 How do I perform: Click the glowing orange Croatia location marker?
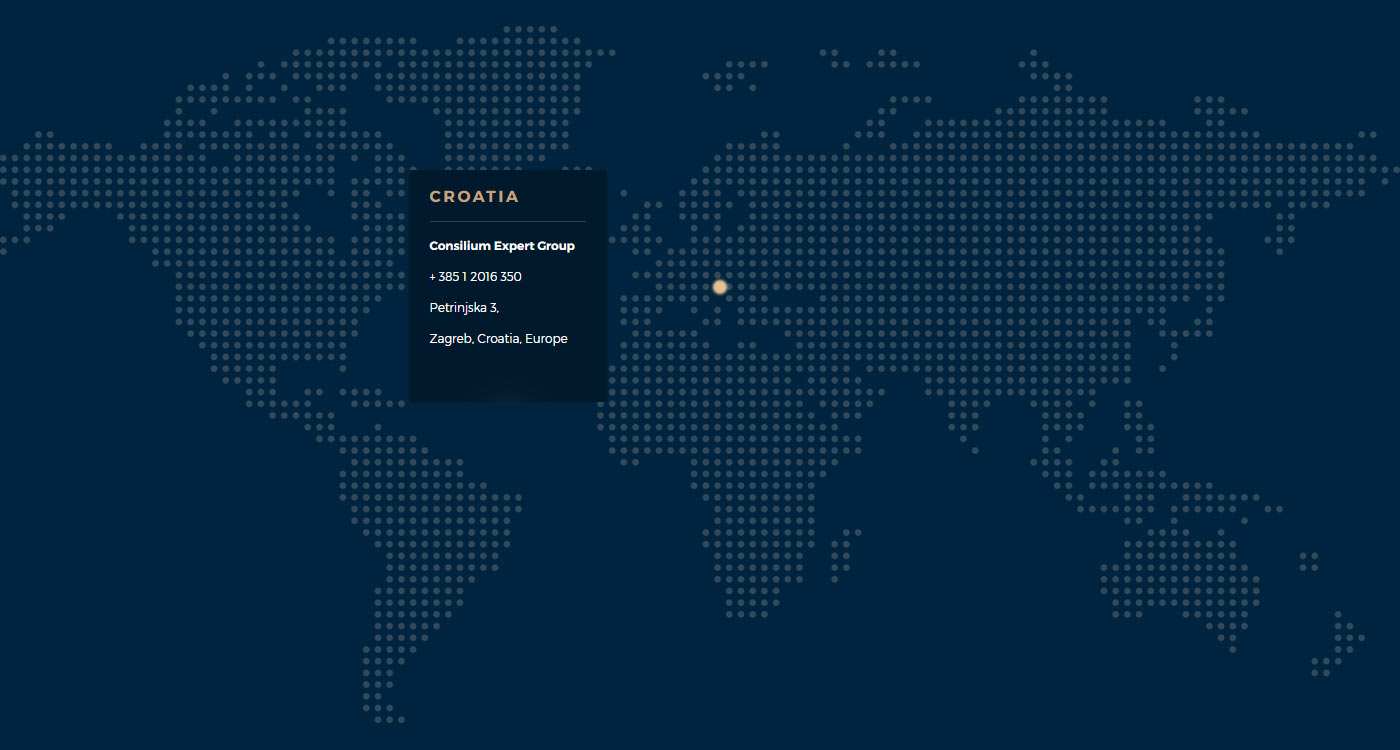tap(720, 287)
